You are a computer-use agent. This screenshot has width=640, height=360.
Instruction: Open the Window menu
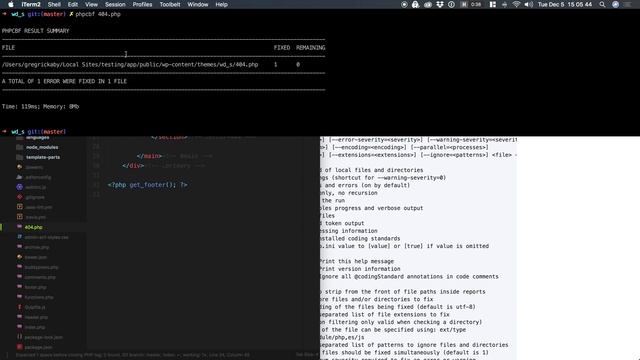click(198, 4)
